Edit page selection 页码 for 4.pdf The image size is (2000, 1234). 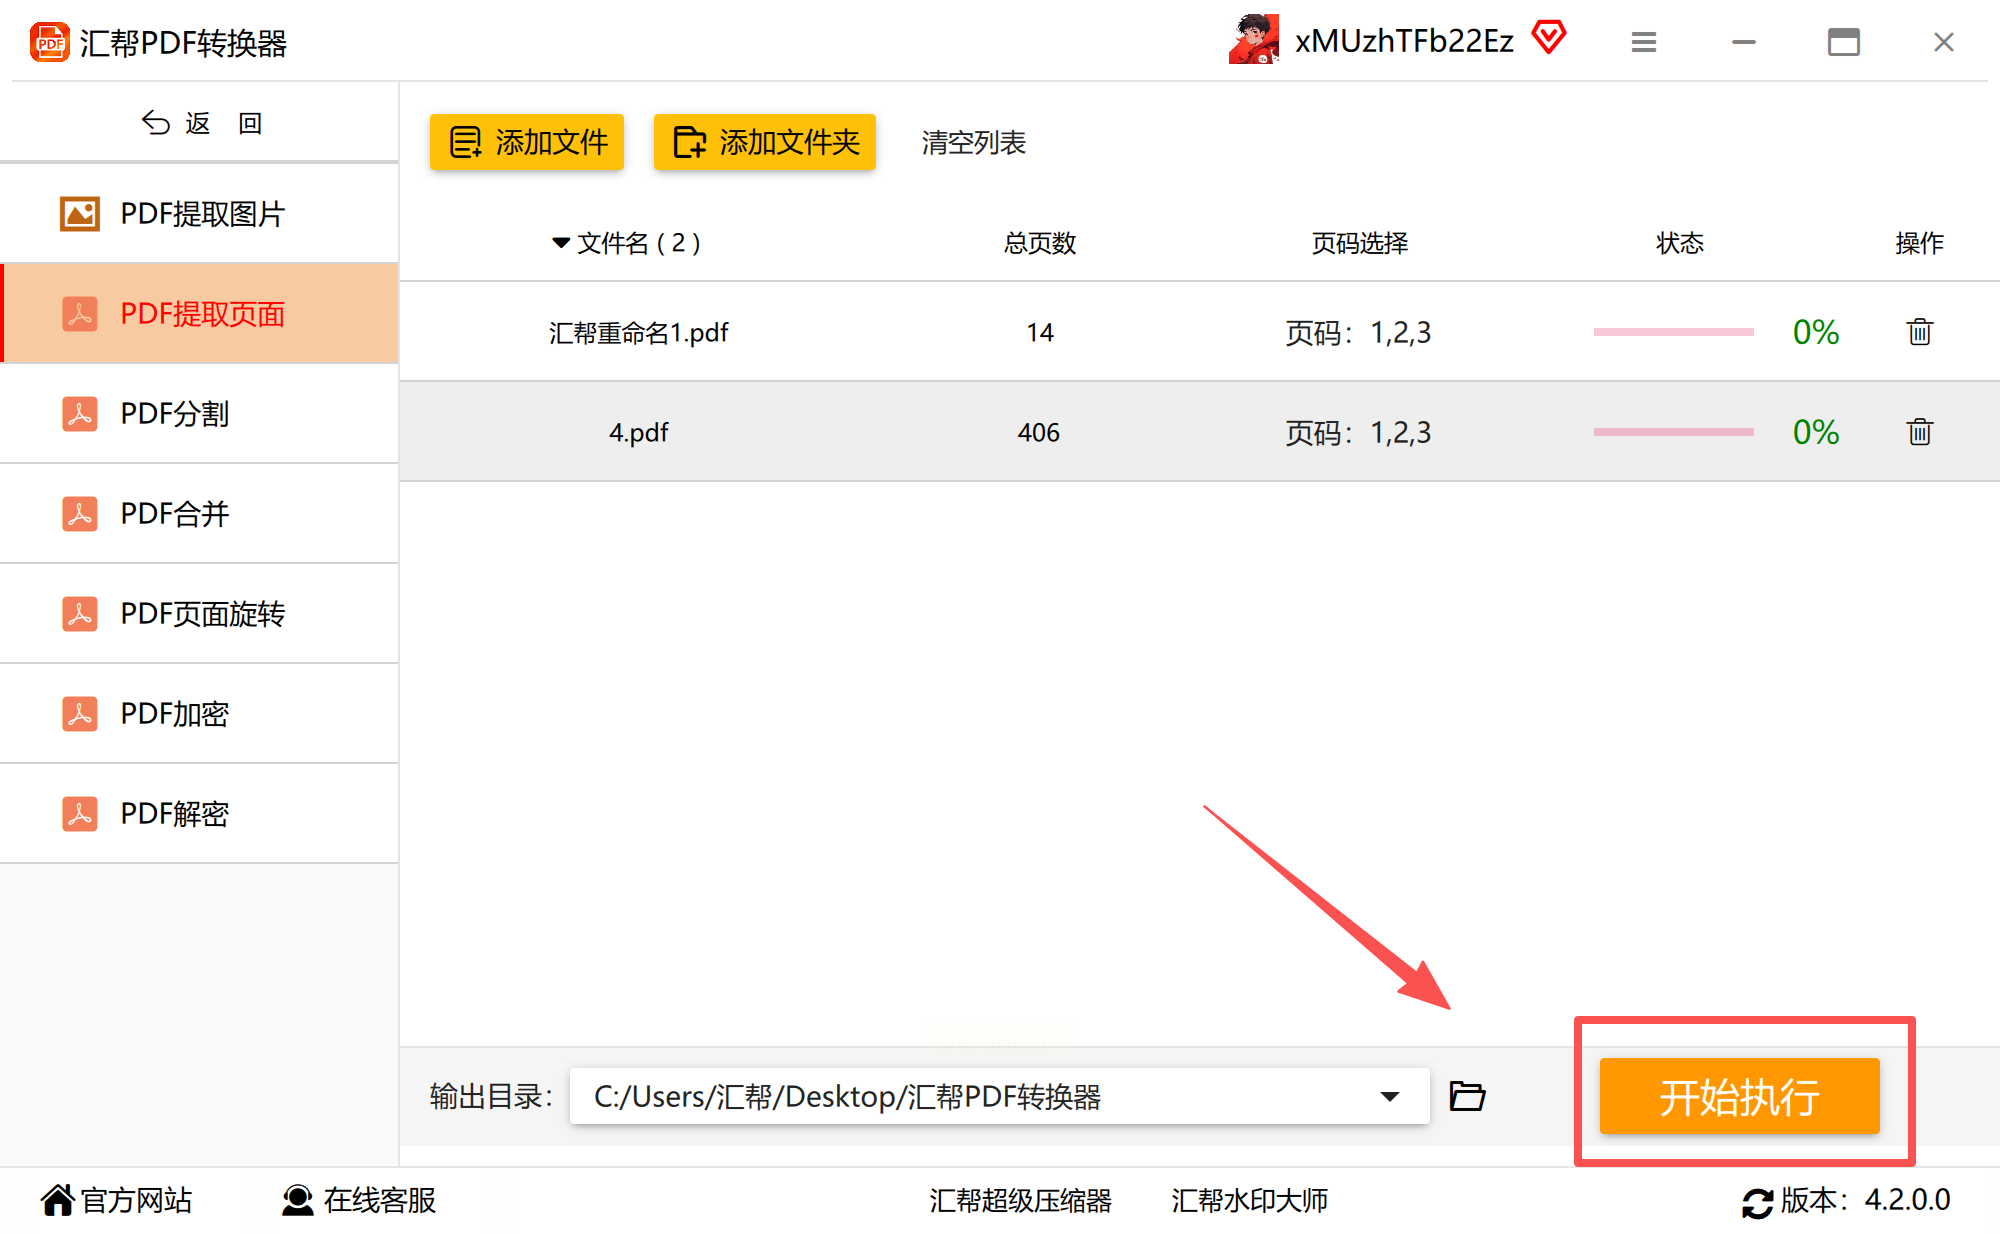tap(1357, 432)
